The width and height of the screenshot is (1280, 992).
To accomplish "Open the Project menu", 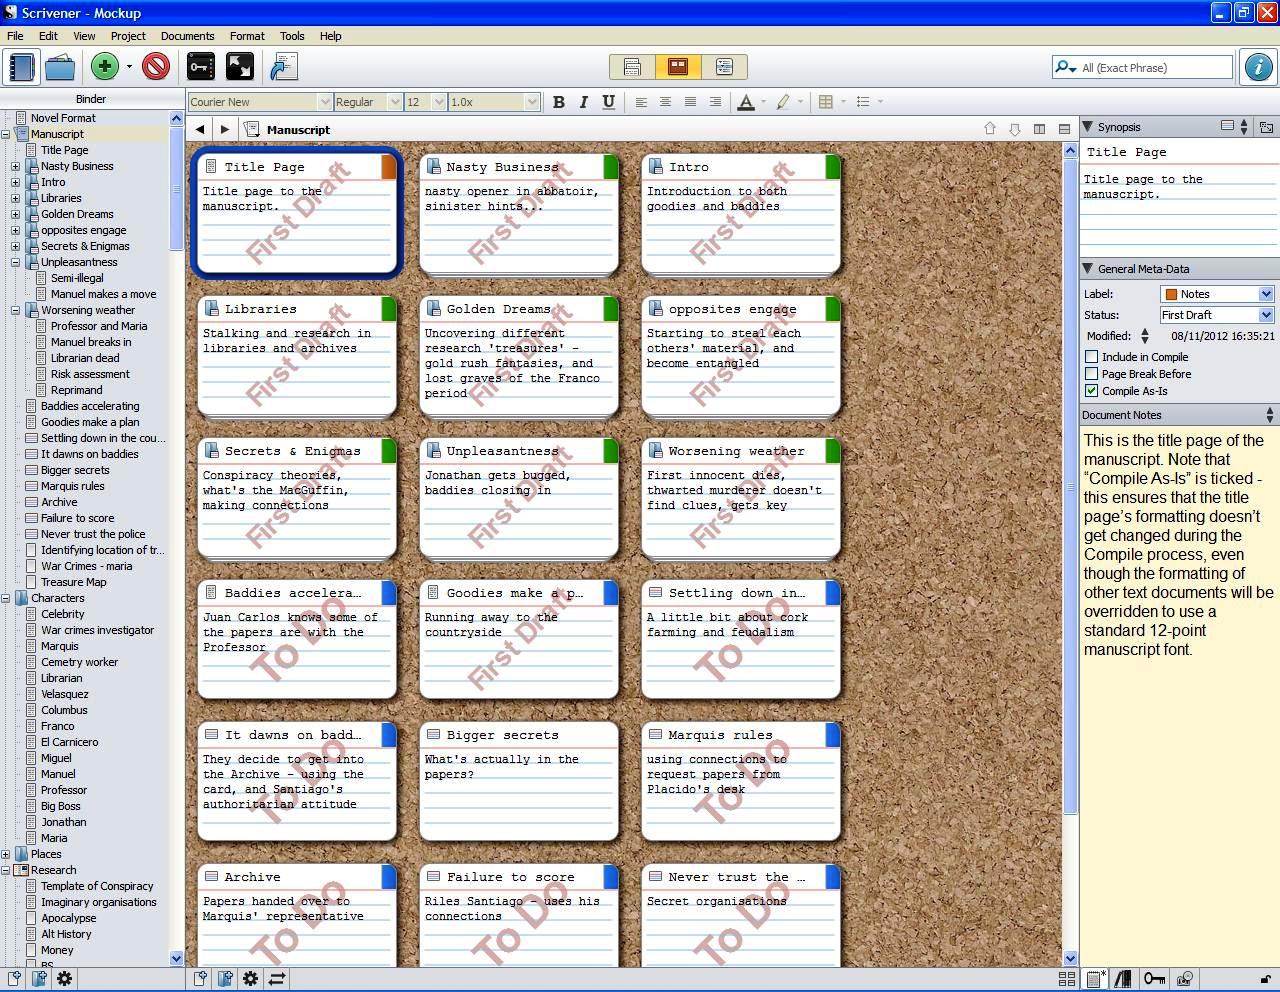I will (128, 36).
